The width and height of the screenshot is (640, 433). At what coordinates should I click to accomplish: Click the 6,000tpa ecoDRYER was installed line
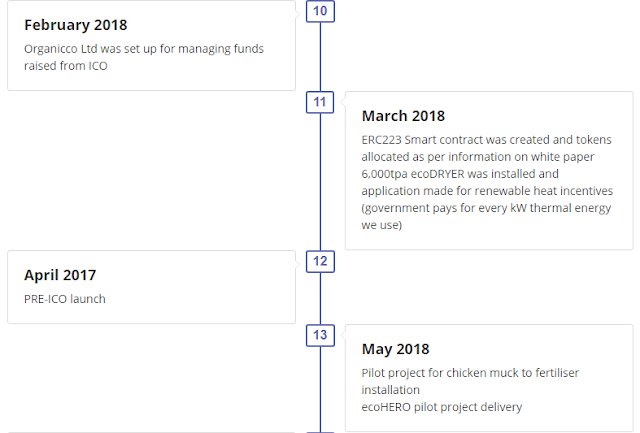[x=460, y=174]
